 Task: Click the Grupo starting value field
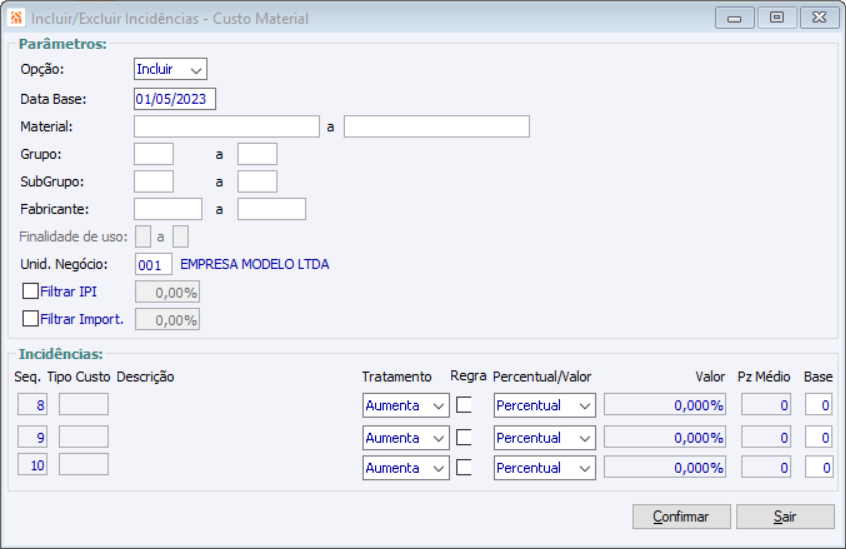click(154, 154)
